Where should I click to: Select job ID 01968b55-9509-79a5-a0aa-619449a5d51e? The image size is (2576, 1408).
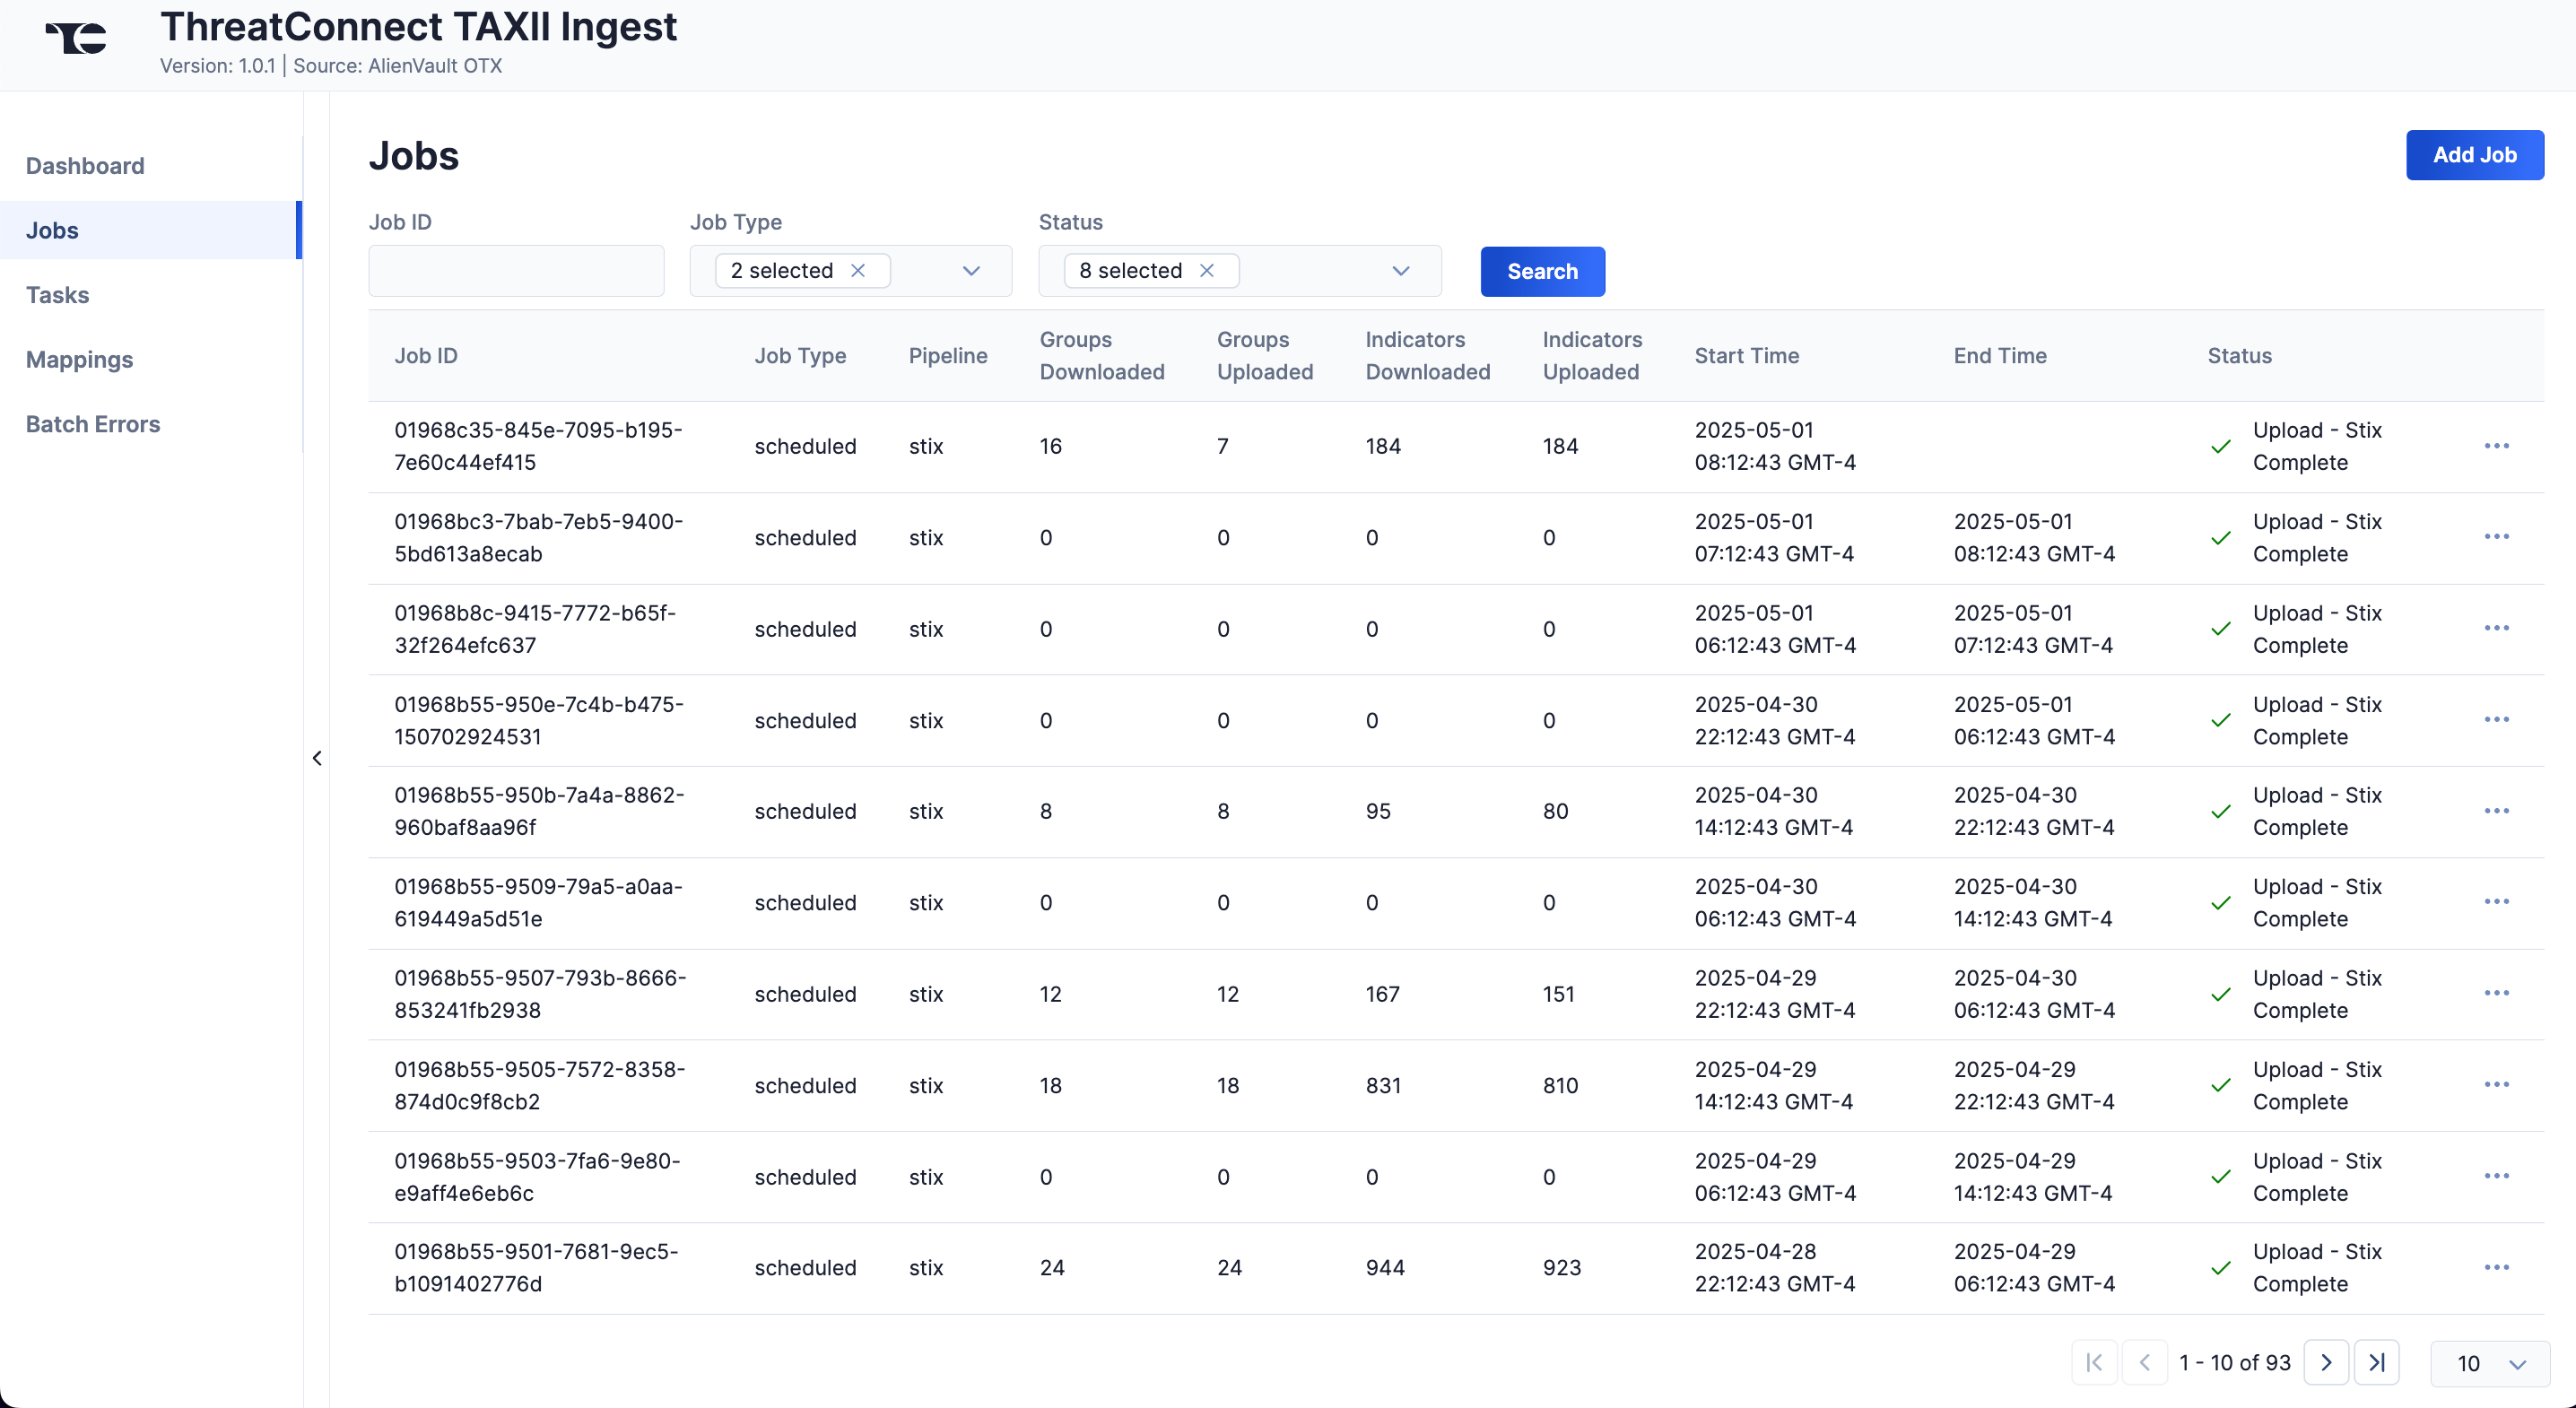538,902
